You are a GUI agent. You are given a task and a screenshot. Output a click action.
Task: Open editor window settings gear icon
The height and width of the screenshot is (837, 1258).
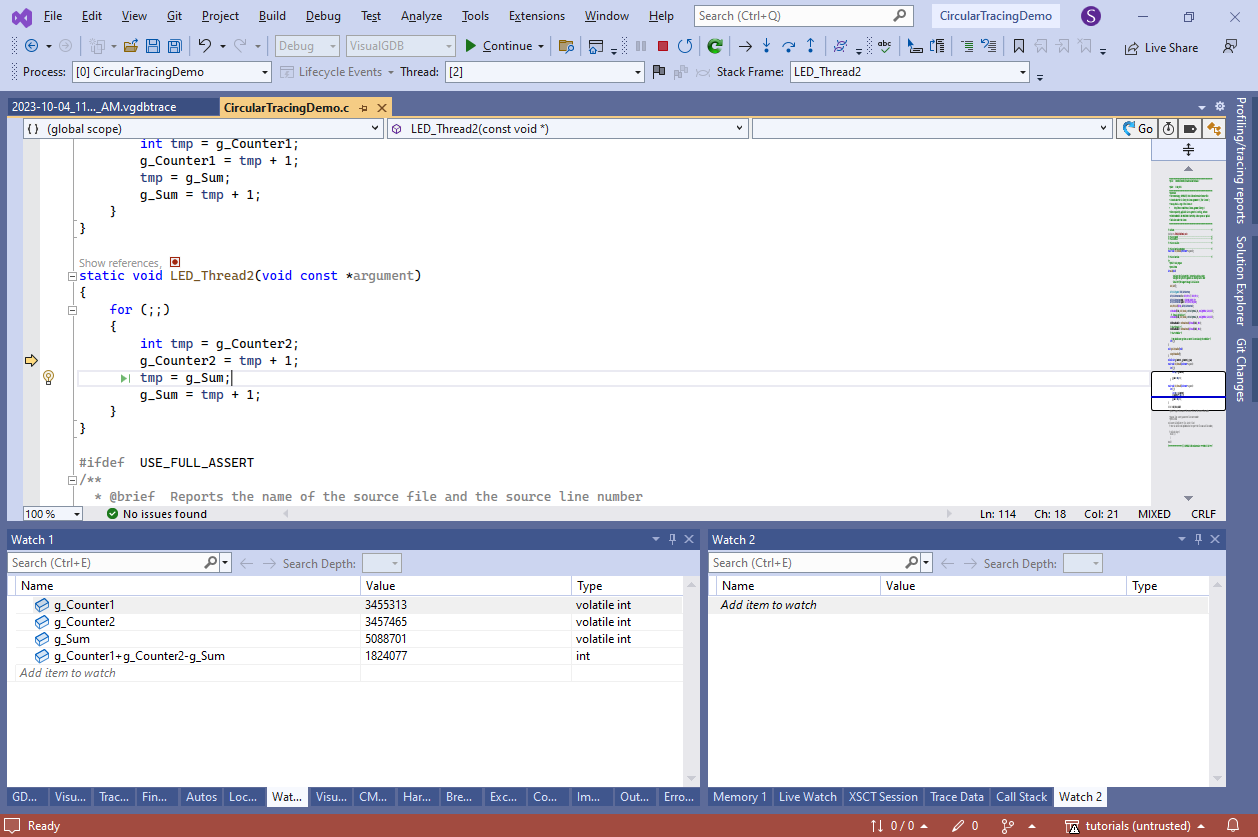(x=1219, y=107)
